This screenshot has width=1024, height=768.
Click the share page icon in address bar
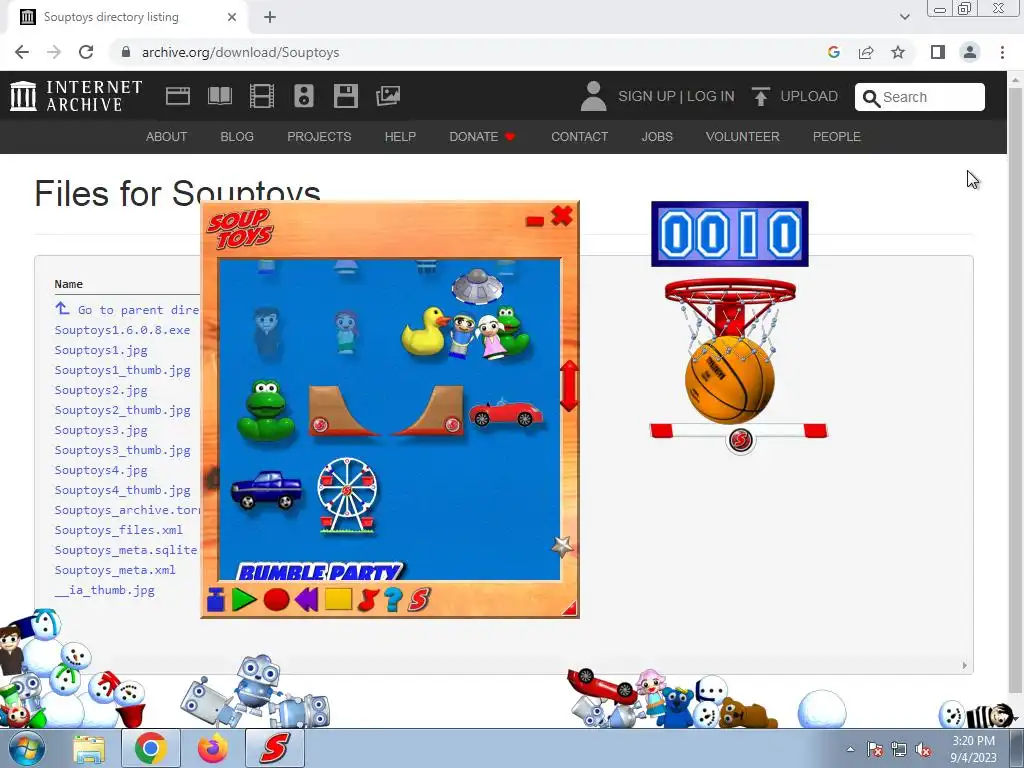click(x=866, y=52)
